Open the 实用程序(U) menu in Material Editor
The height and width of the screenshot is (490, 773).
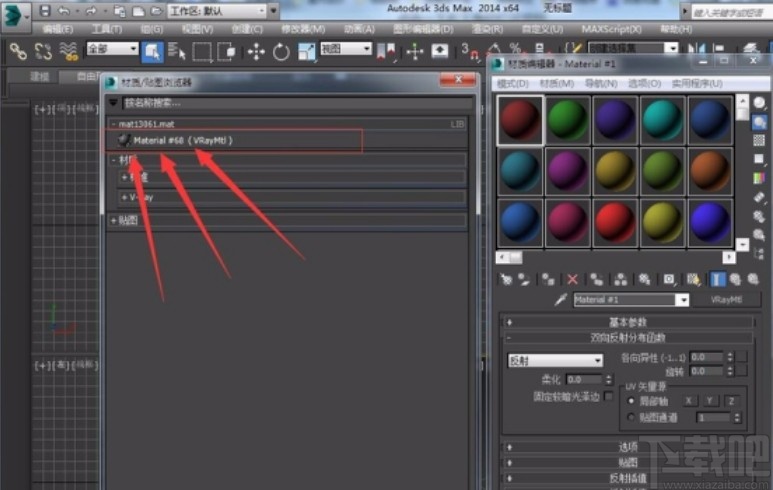coord(697,83)
